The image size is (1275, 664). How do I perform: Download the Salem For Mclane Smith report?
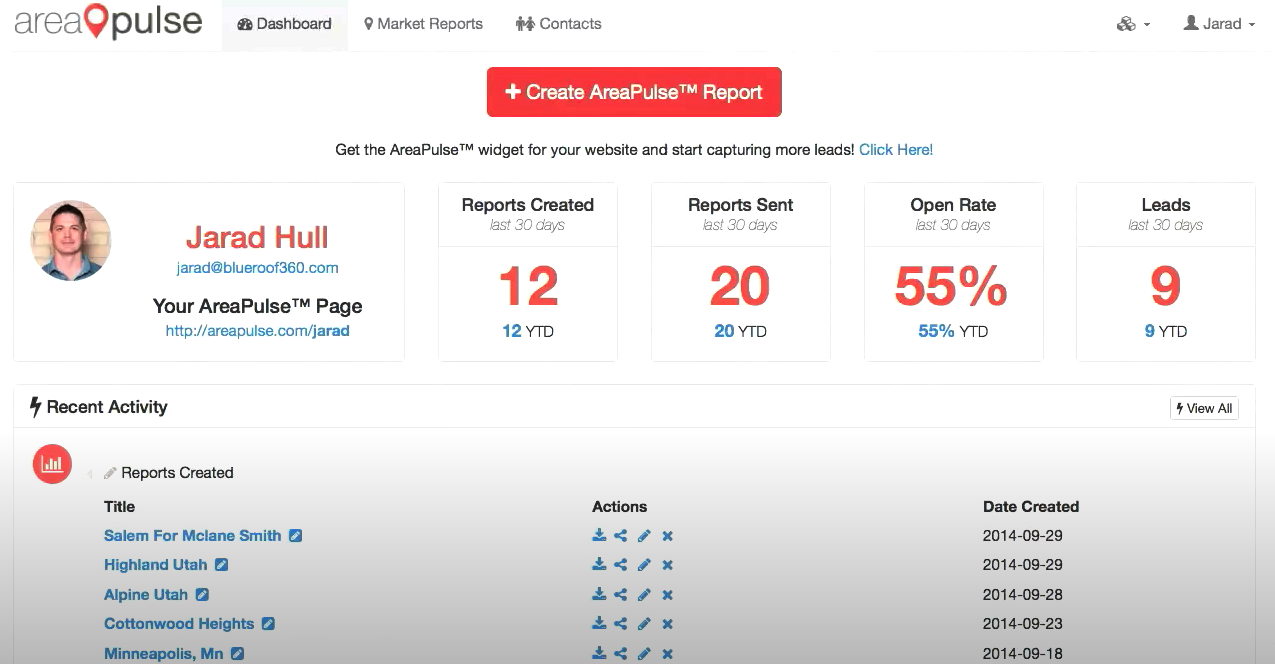pos(599,536)
